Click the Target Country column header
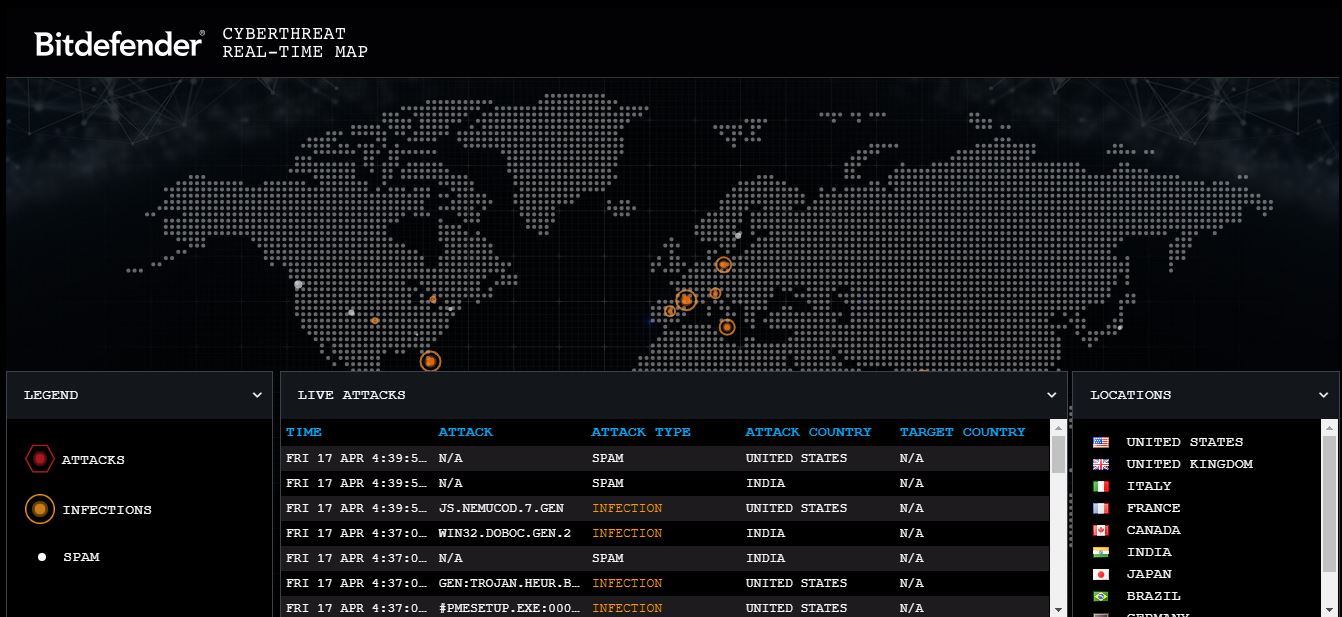The height and width of the screenshot is (617, 1342). (x=962, y=432)
